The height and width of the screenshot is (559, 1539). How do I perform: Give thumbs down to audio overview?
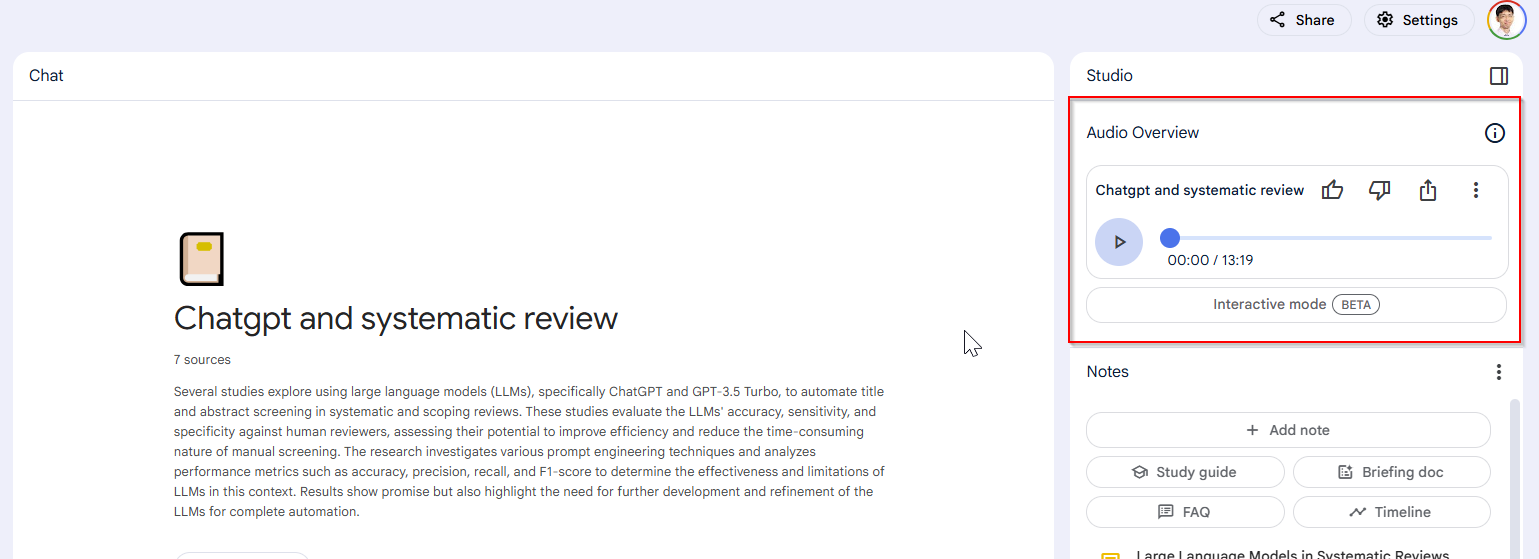pos(1380,190)
